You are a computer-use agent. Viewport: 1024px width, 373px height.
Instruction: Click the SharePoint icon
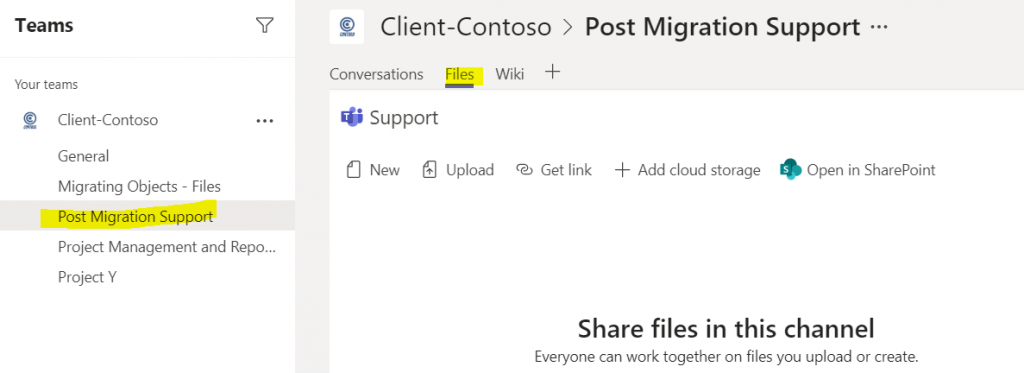(790, 170)
